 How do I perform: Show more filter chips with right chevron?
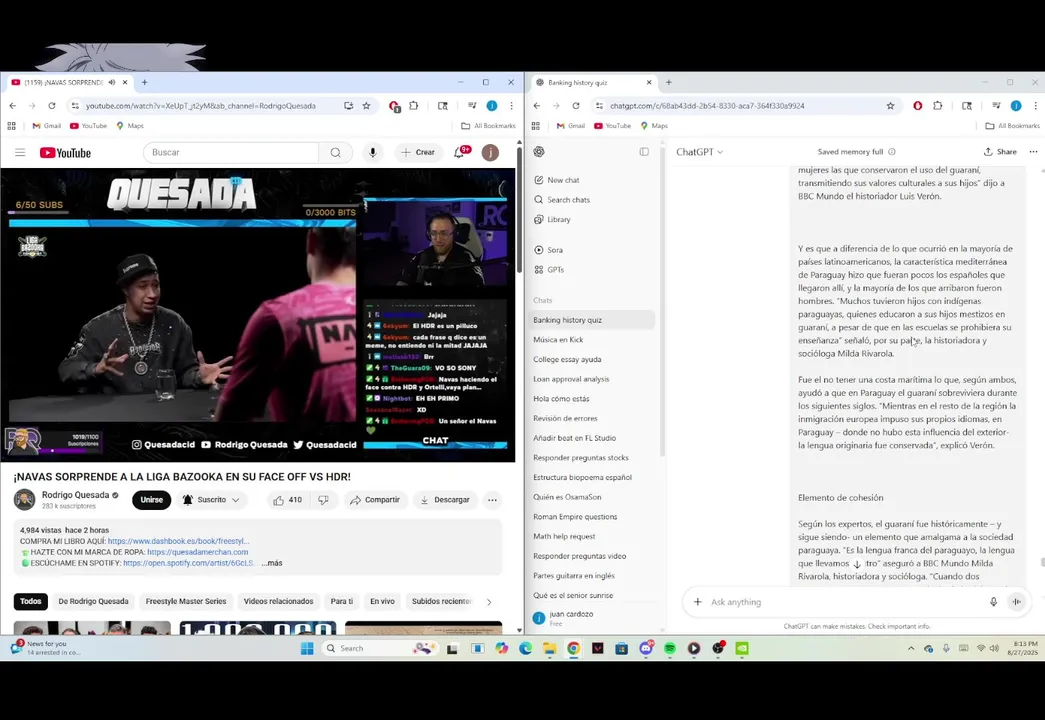489,602
